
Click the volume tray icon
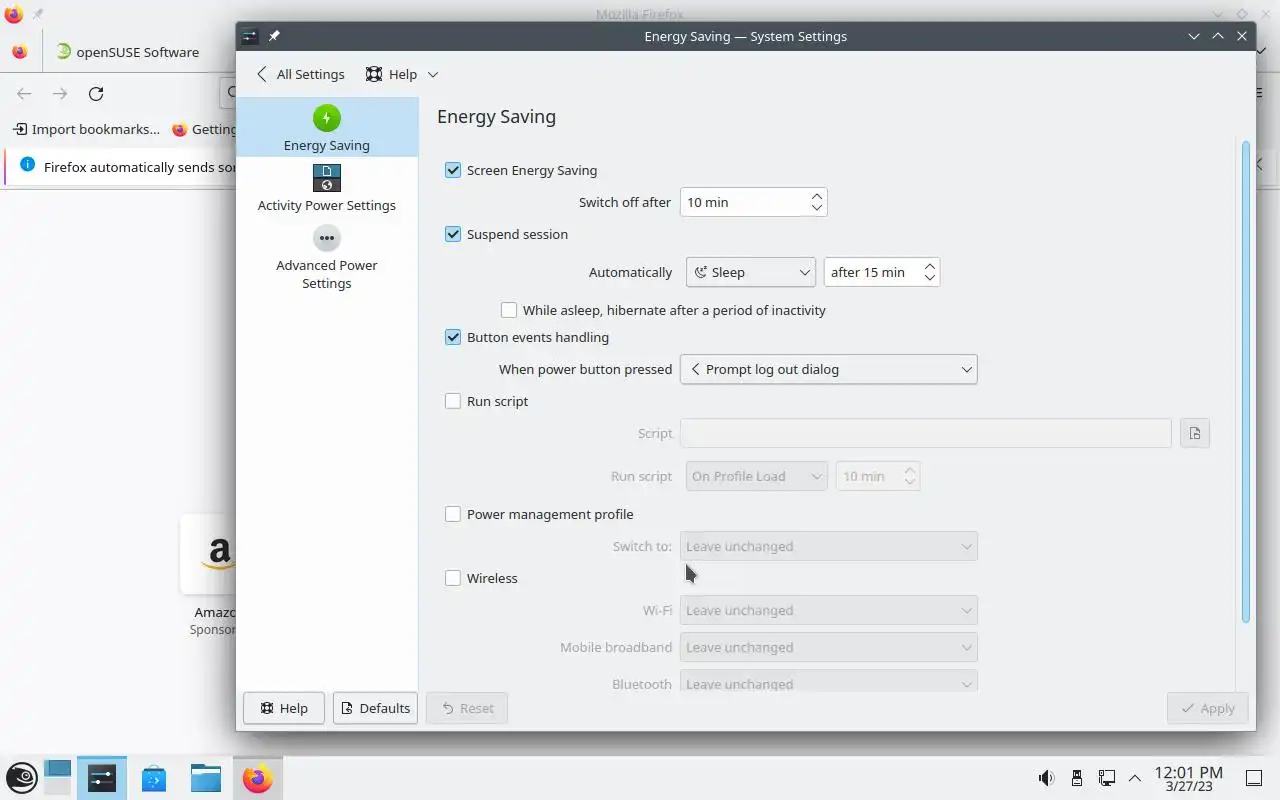[x=1046, y=778]
